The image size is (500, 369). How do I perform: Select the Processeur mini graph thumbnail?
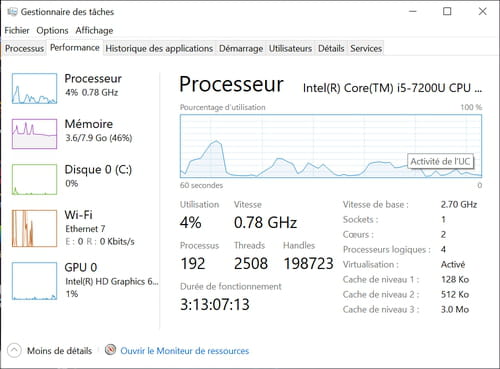[x=34, y=88]
